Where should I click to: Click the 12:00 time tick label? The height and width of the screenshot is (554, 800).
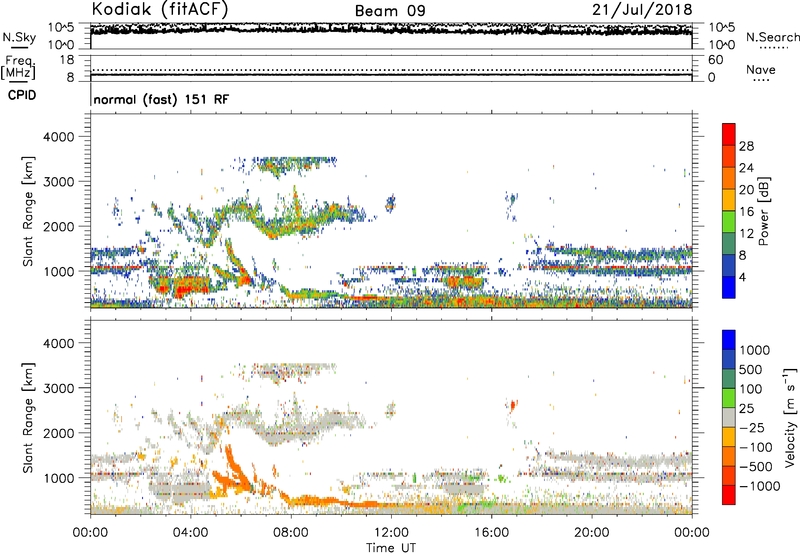[391, 533]
